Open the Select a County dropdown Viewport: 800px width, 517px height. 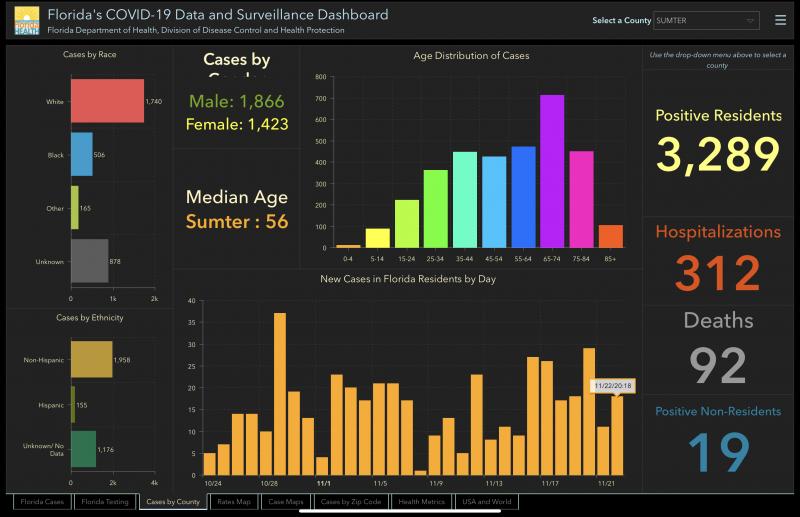[706, 20]
